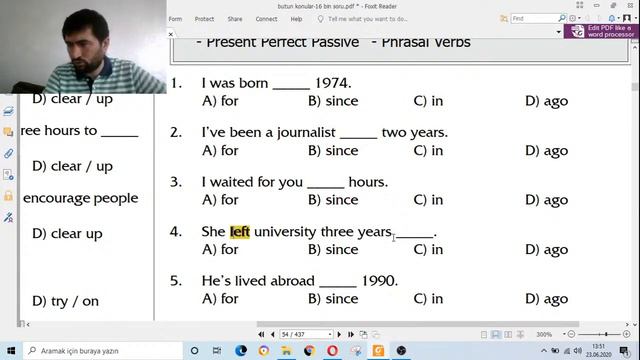Open Opera browser from taskbar
Viewport: 640px width, 360px height.
point(332,351)
